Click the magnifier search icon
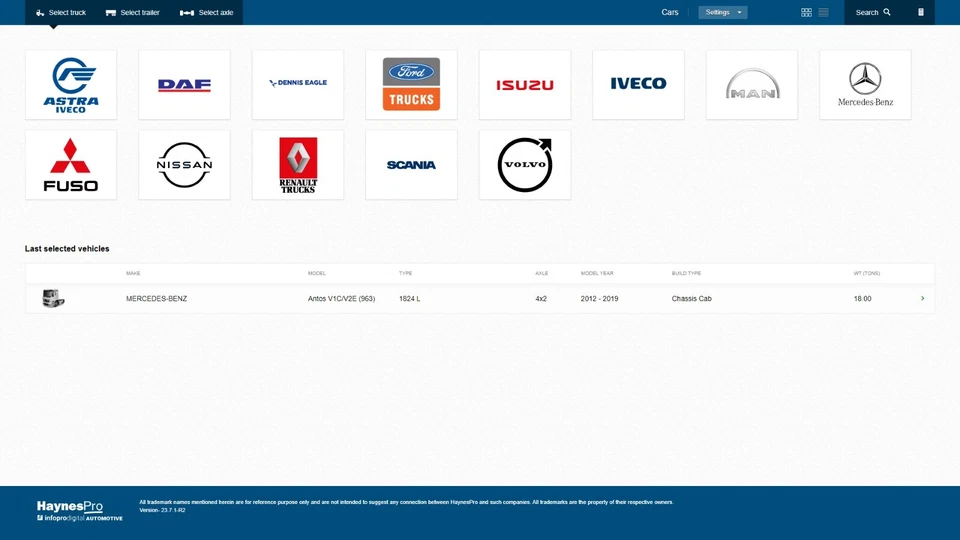960x540 pixels. [x=887, y=12]
